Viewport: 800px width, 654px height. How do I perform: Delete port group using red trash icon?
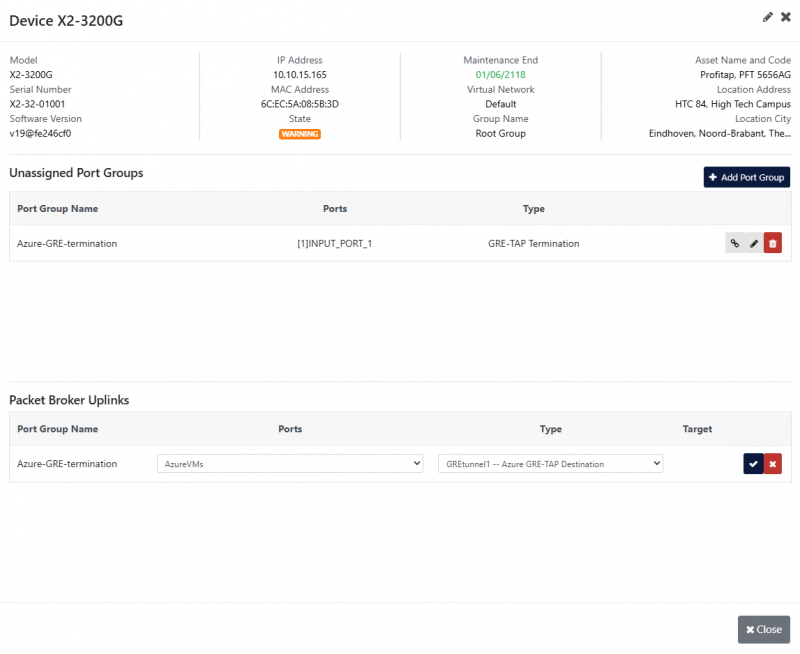[x=773, y=243]
